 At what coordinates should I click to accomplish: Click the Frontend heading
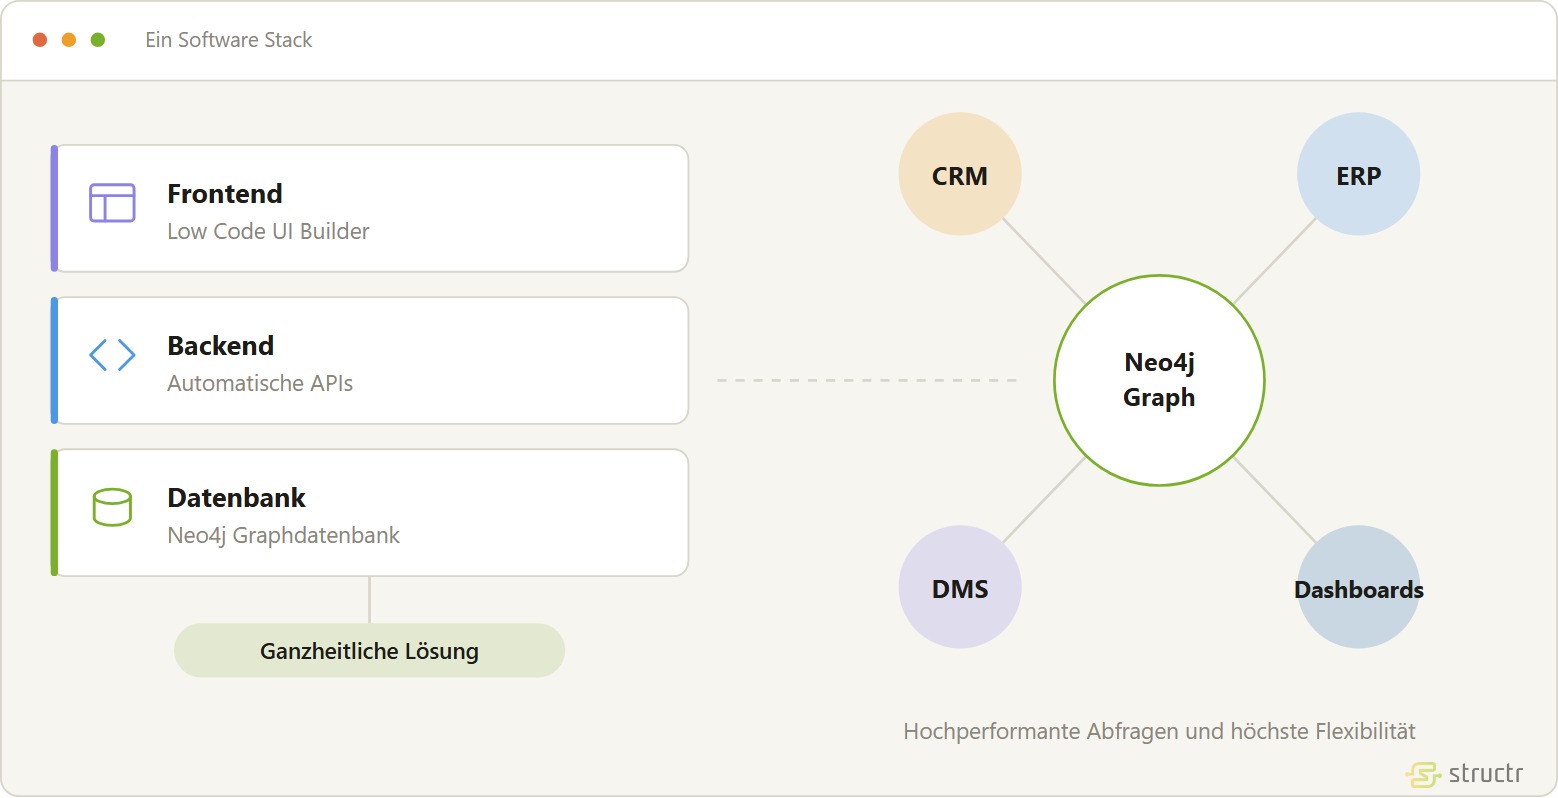tap(225, 194)
